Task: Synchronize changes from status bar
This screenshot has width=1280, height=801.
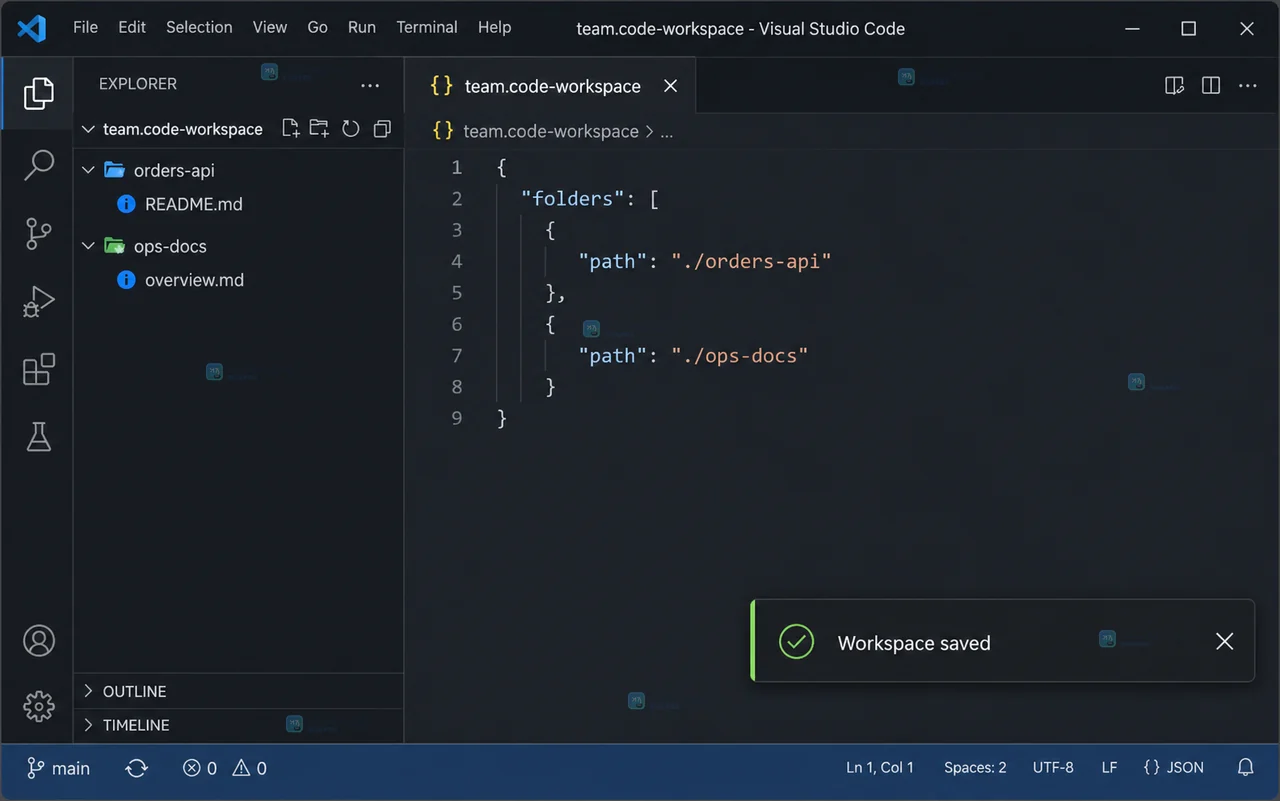Action: point(137,768)
